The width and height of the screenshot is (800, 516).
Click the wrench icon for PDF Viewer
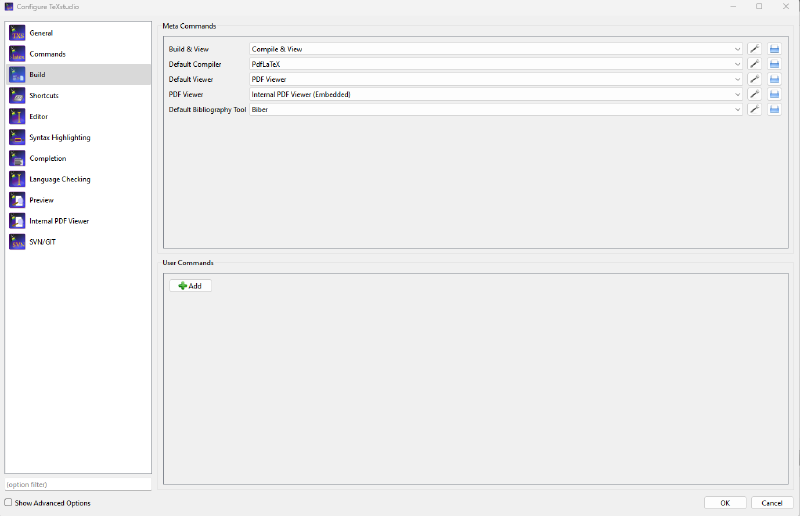(754, 94)
